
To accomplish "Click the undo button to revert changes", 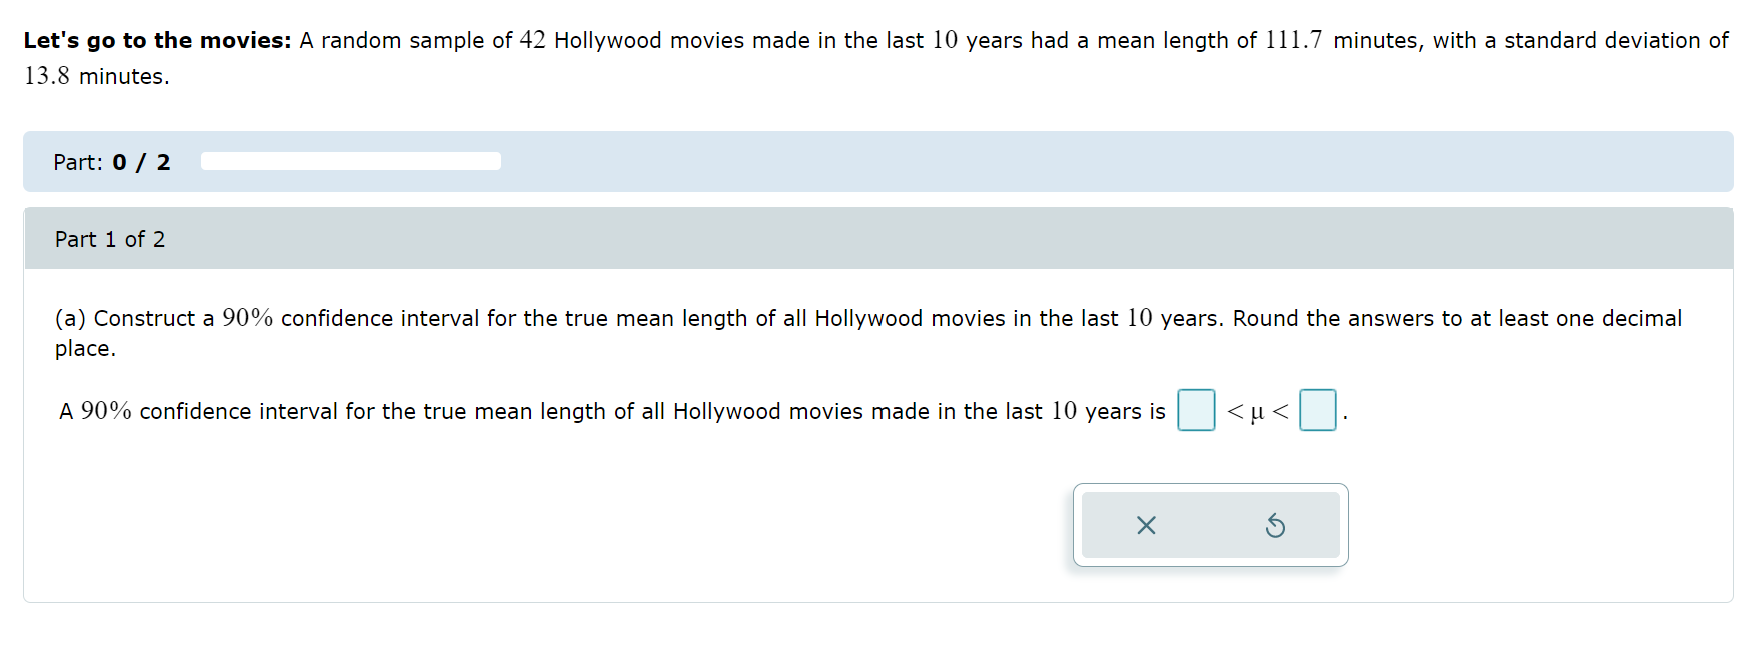I will click(1277, 525).
